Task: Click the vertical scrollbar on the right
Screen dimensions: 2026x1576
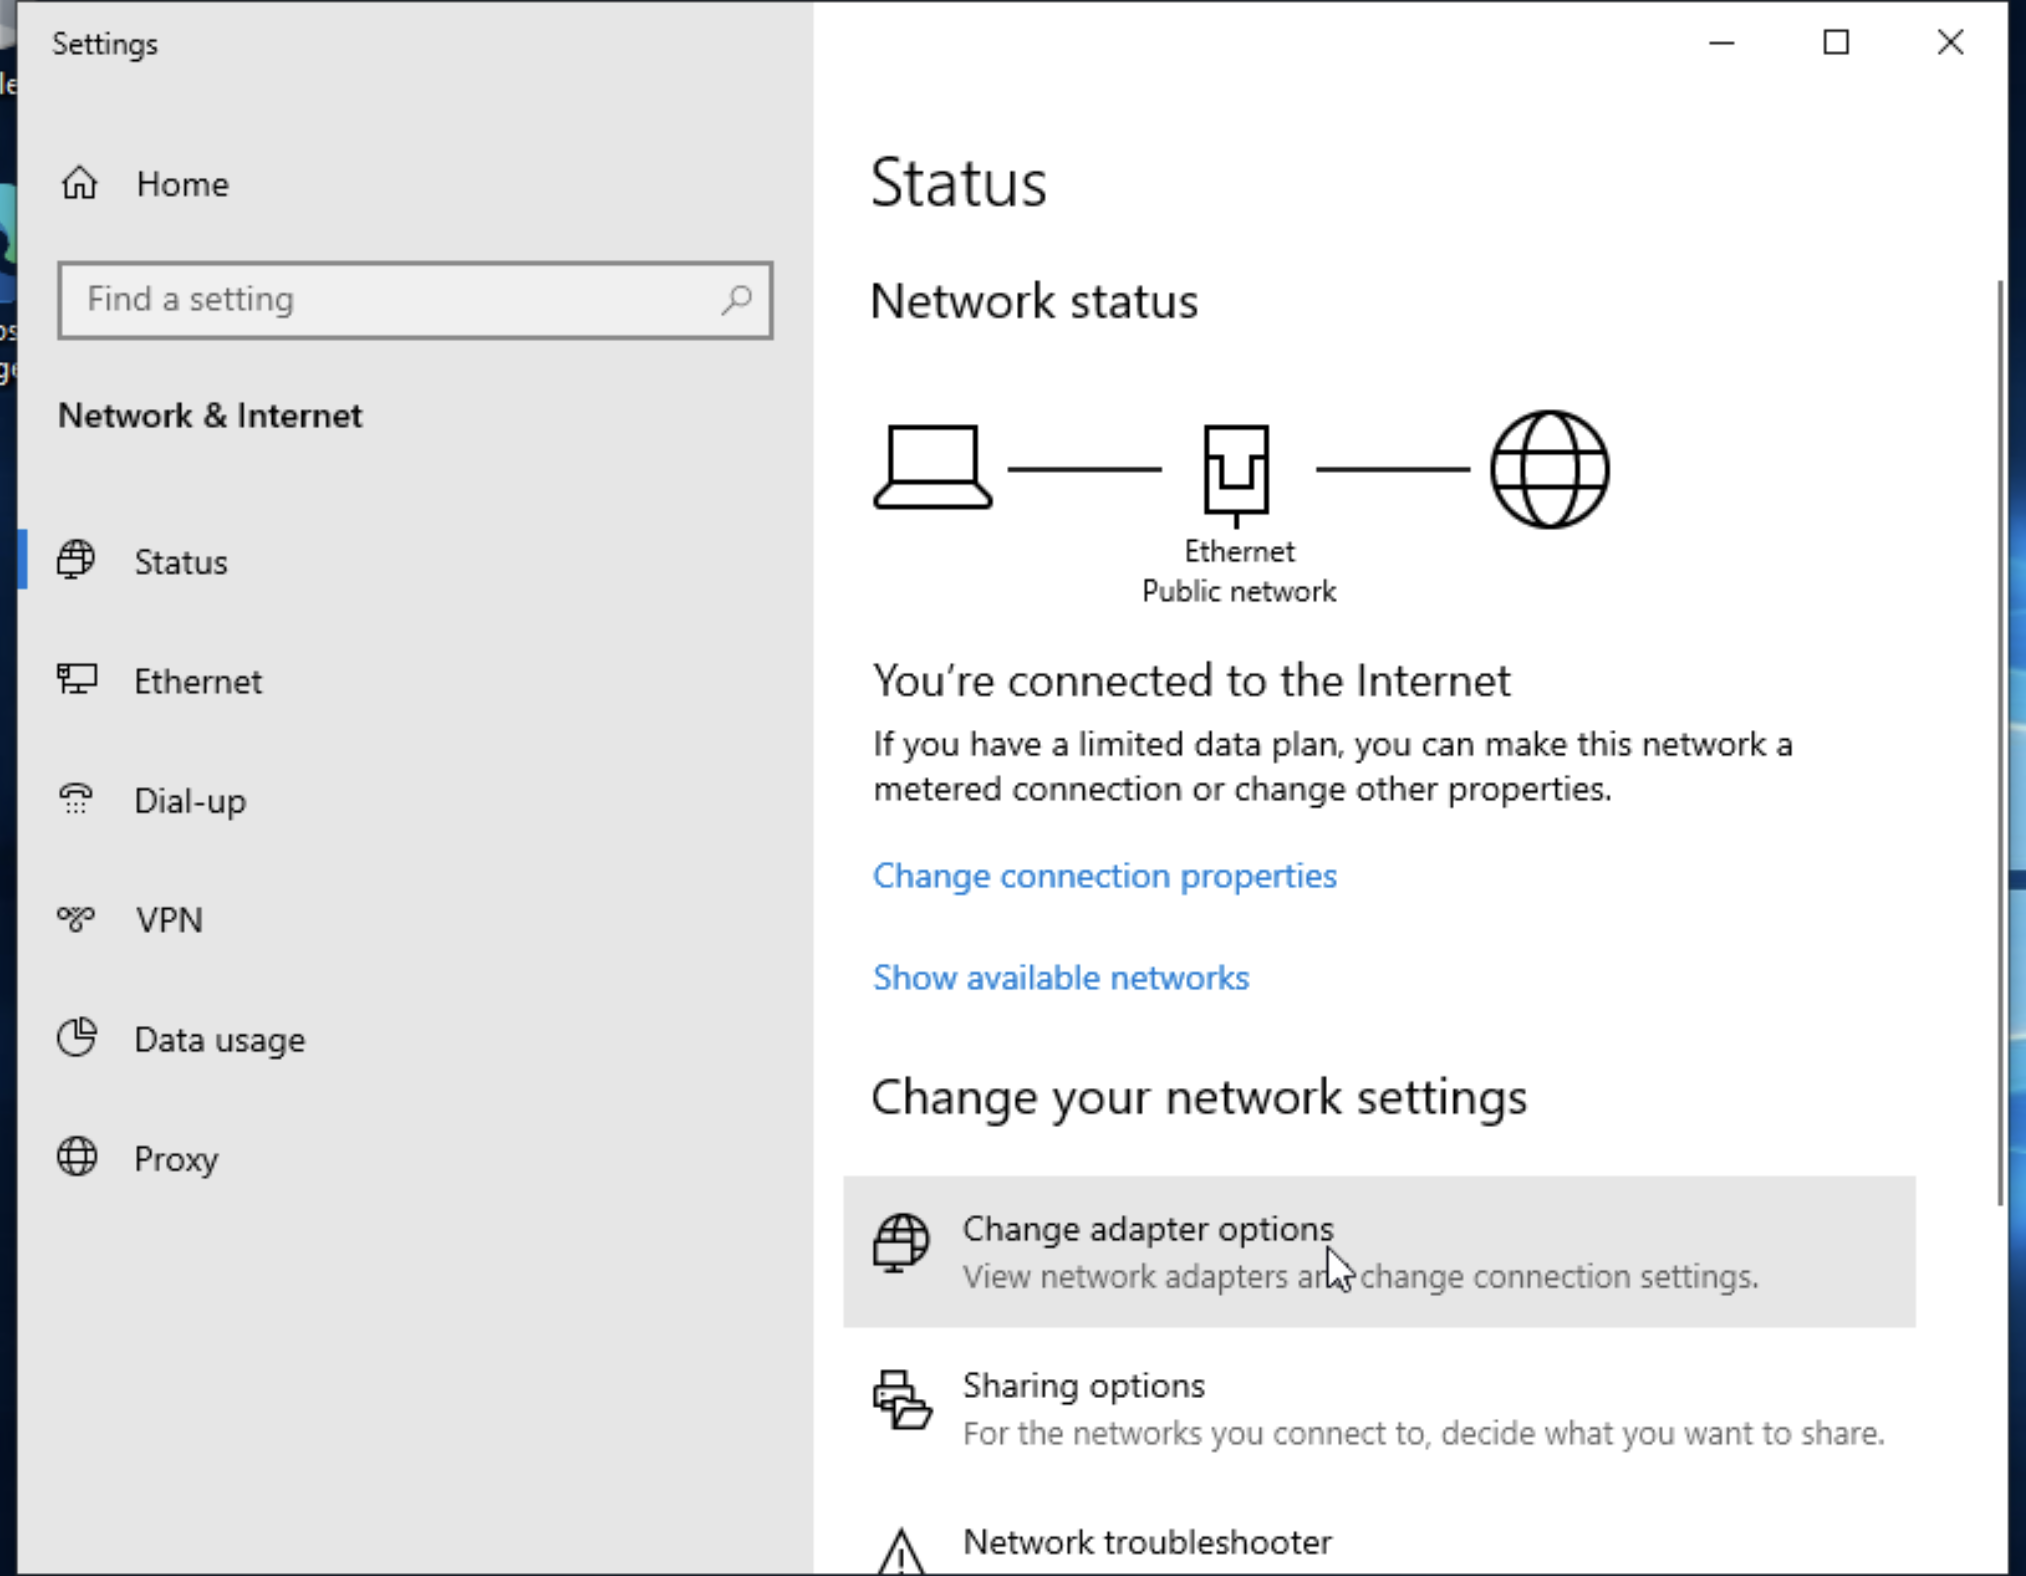Action: 1999,740
